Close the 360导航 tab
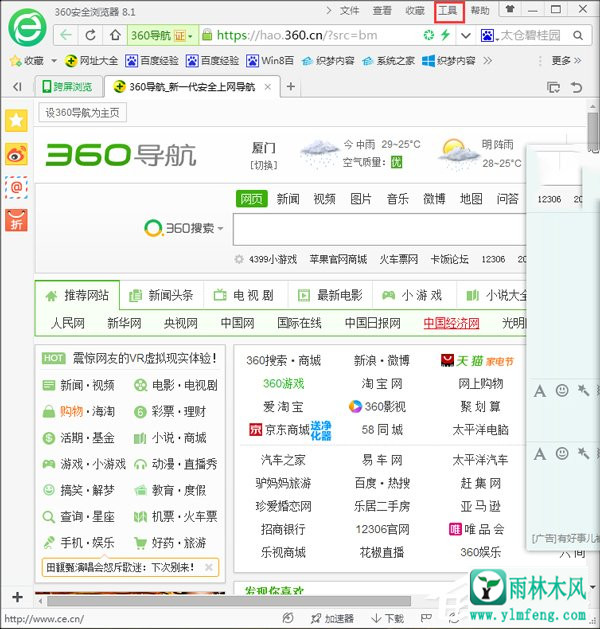The height and width of the screenshot is (629, 600). 268,87
